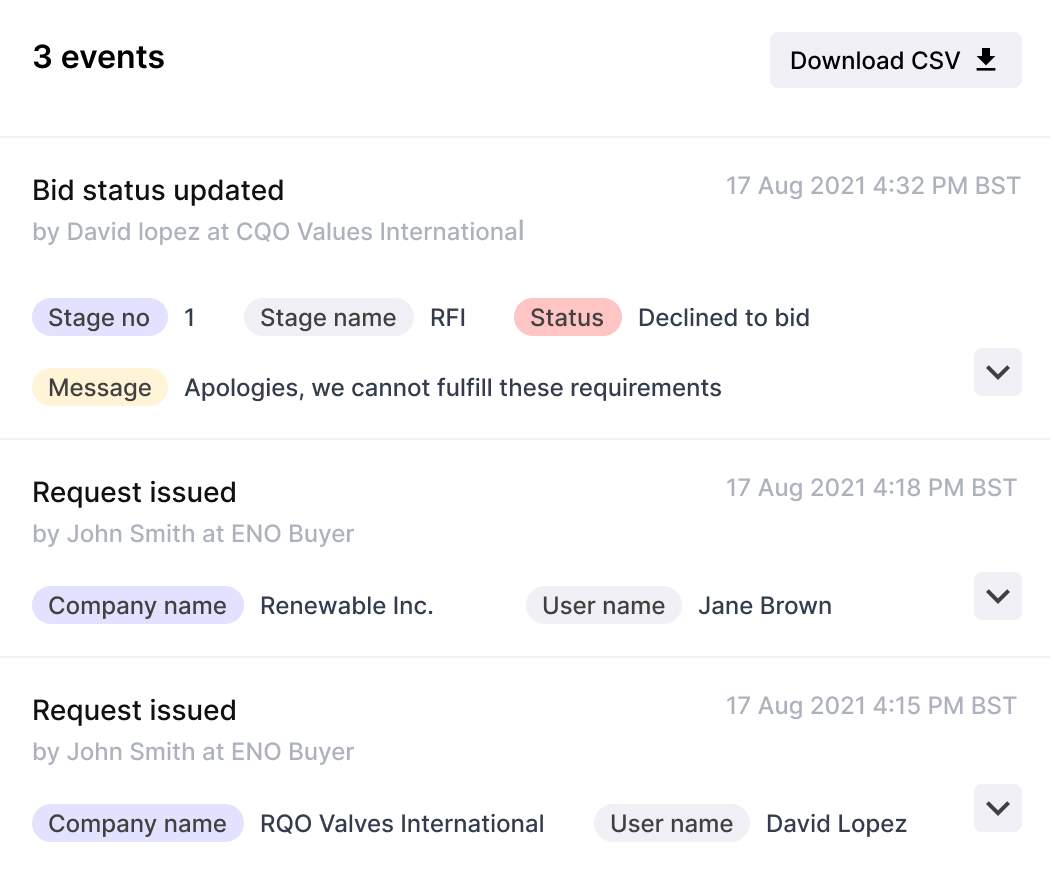Click the 4:15 PM BST timestamp
This screenshot has height=890, width=1054.
pyautogui.click(x=871, y=705)
